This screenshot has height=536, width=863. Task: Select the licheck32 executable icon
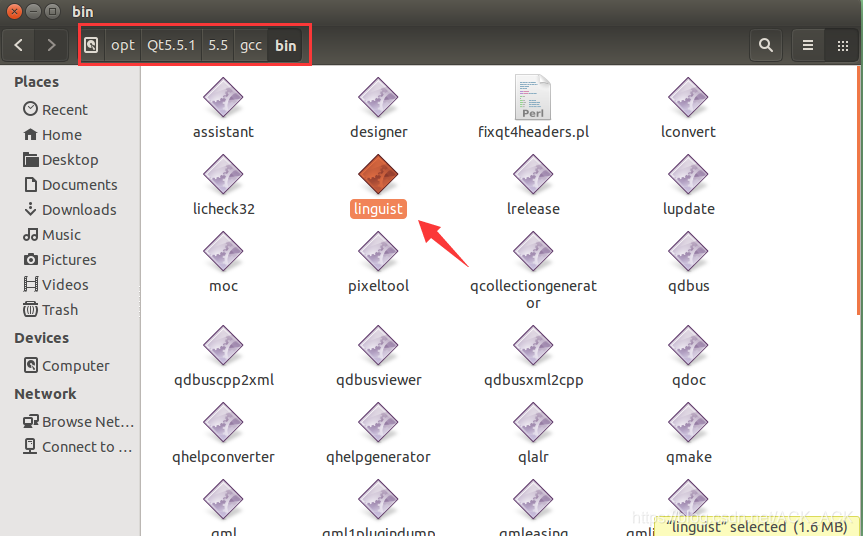pos(223,174)
